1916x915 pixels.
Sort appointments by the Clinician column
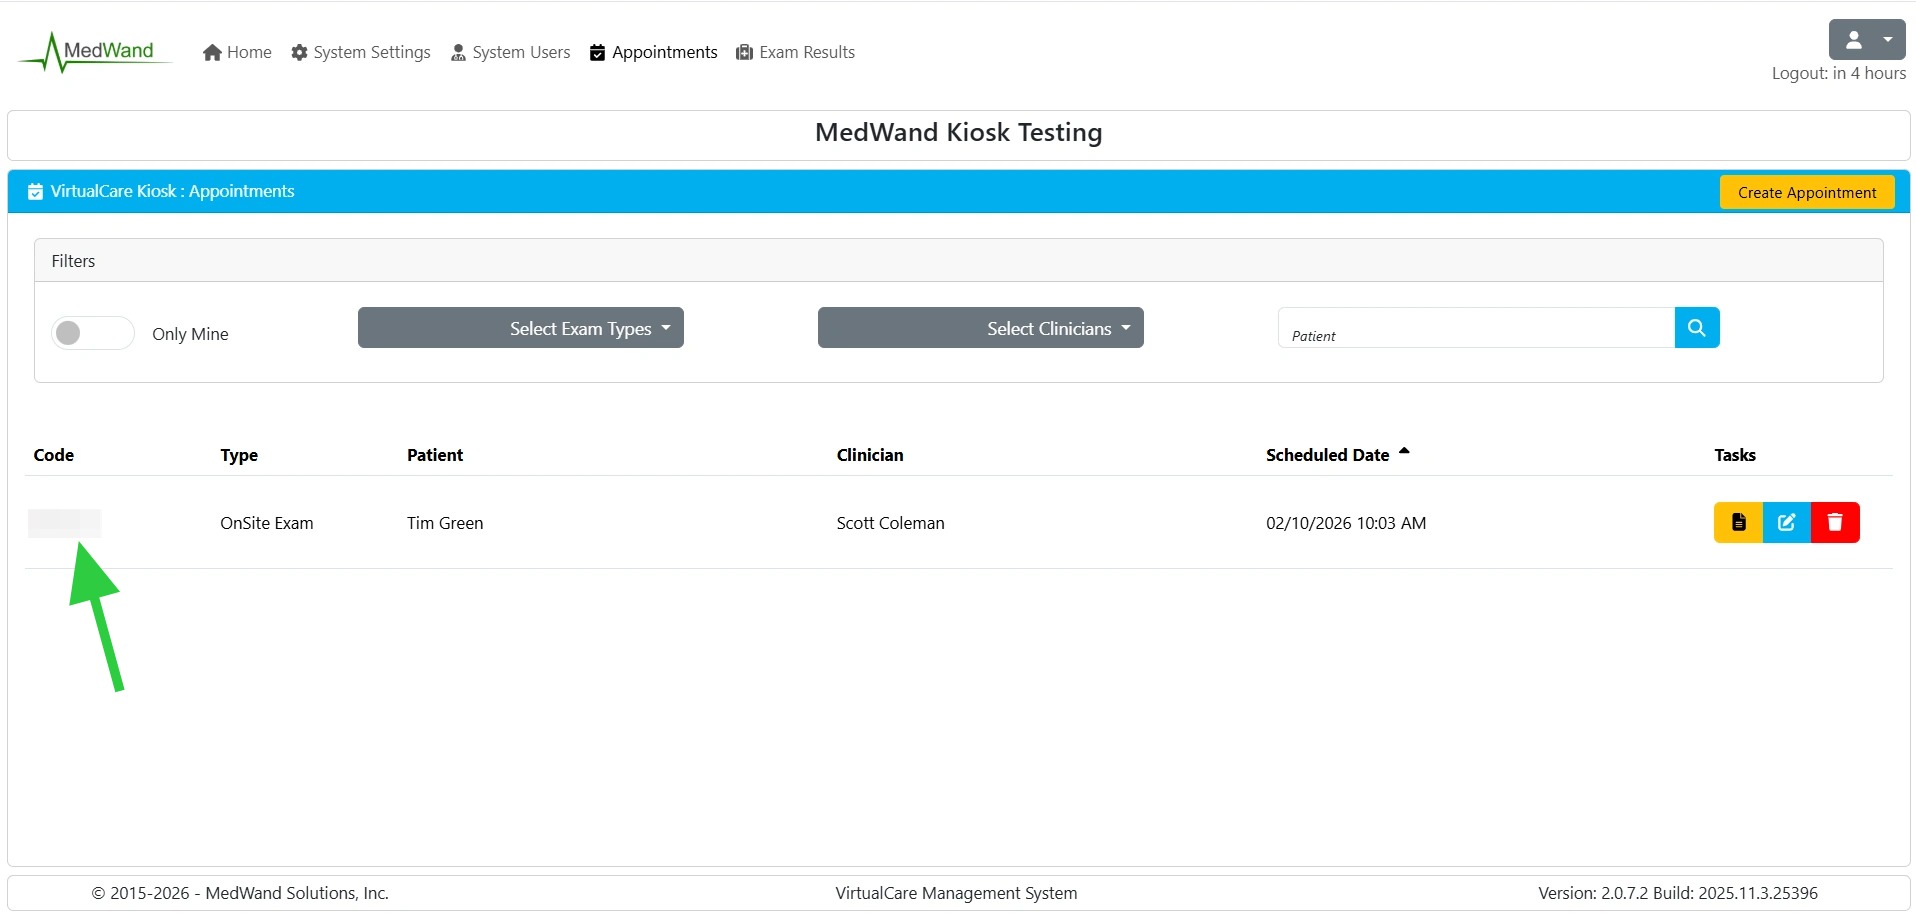870,455
